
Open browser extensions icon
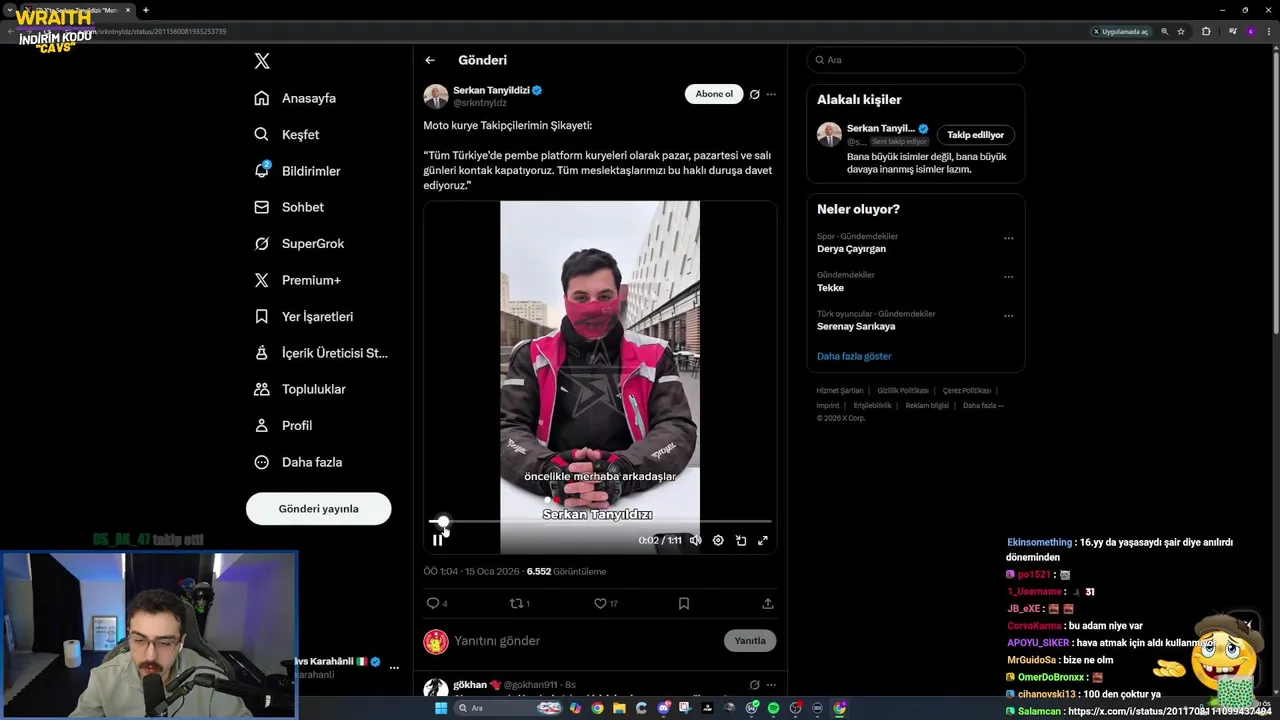[x=1206, y=31]
